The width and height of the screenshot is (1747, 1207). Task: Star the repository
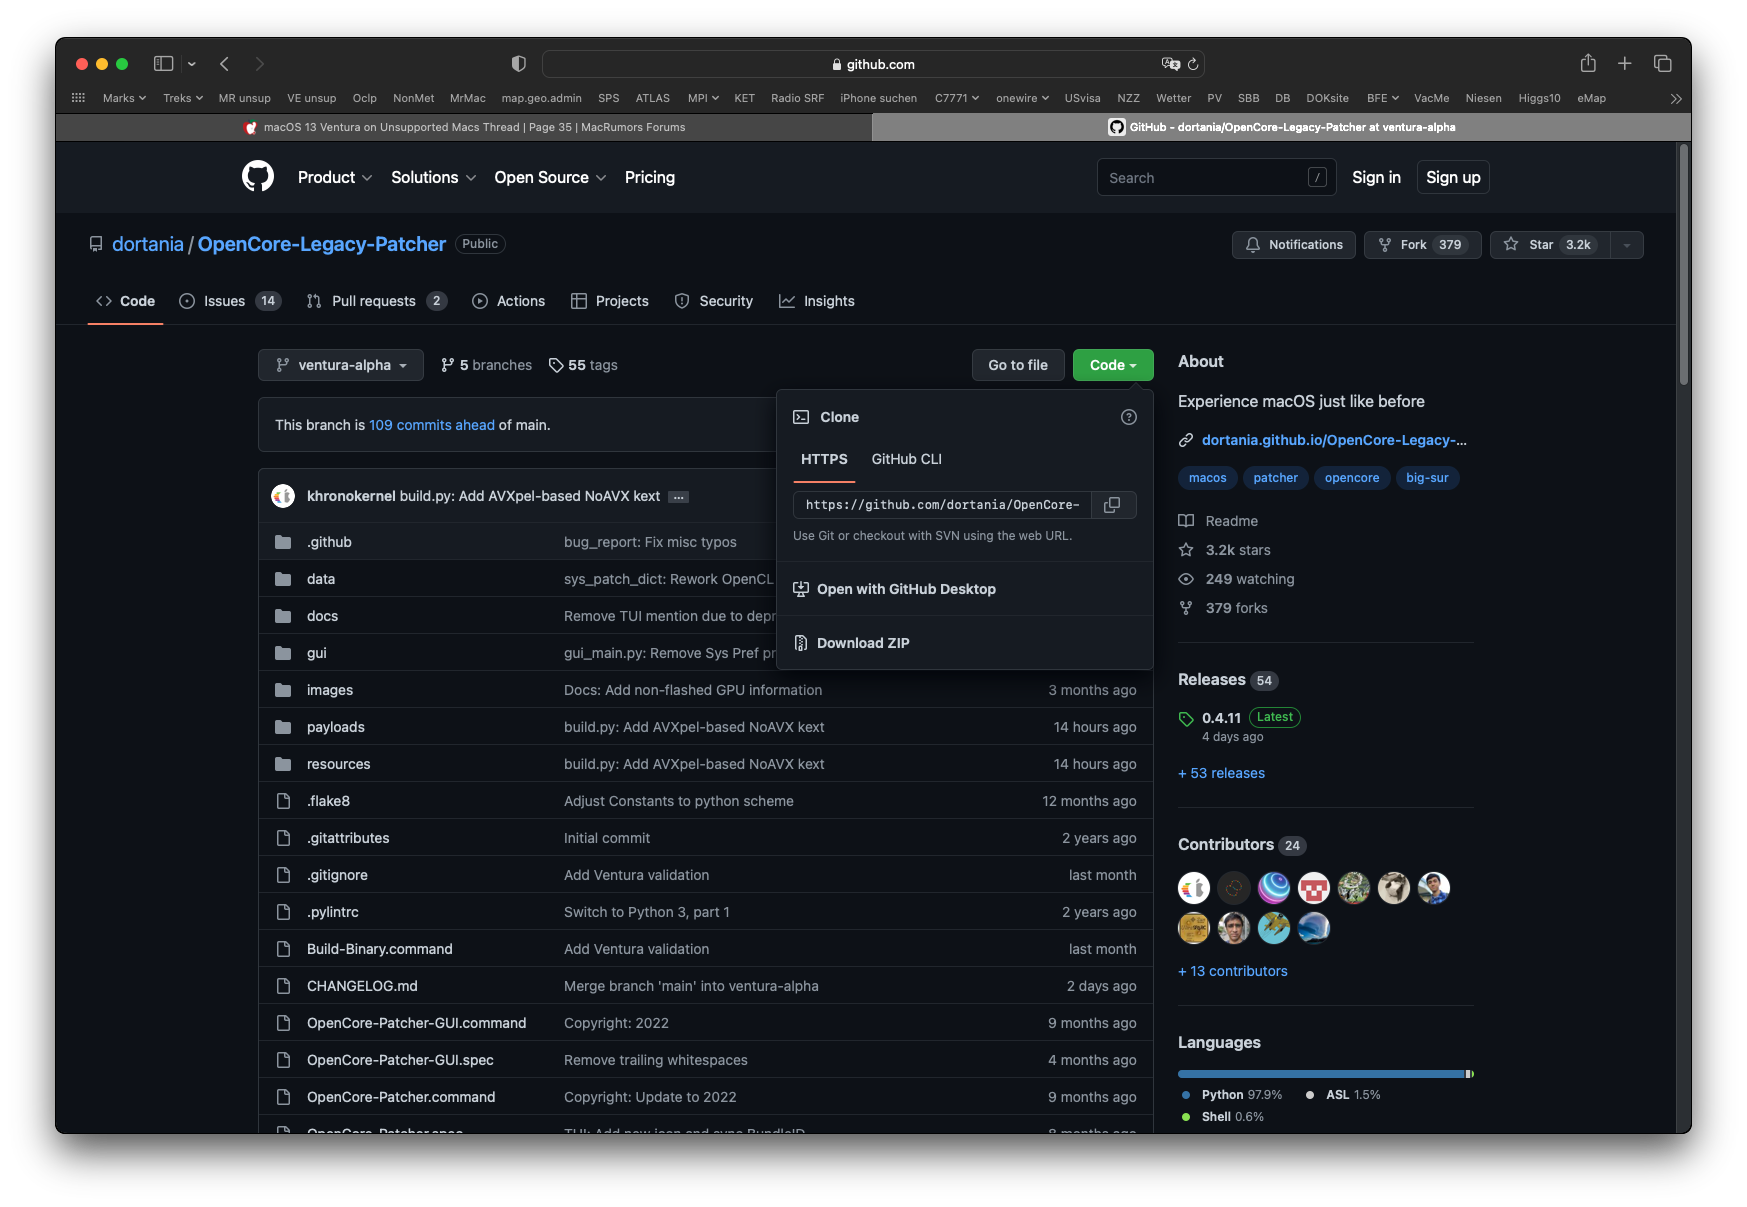tap(1550, 245)
